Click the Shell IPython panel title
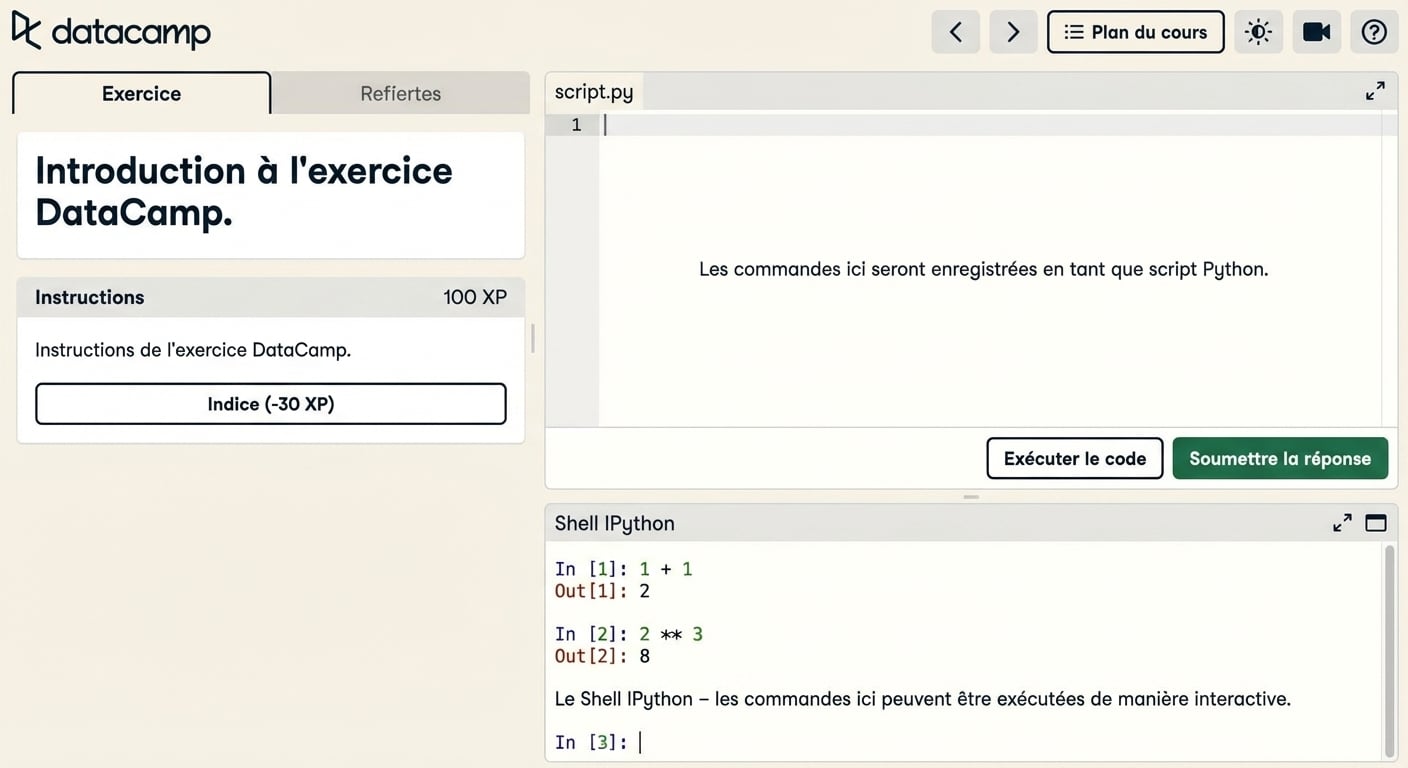Image resolution: width=1408 pixels, height=768 pixels. (615, 523)
